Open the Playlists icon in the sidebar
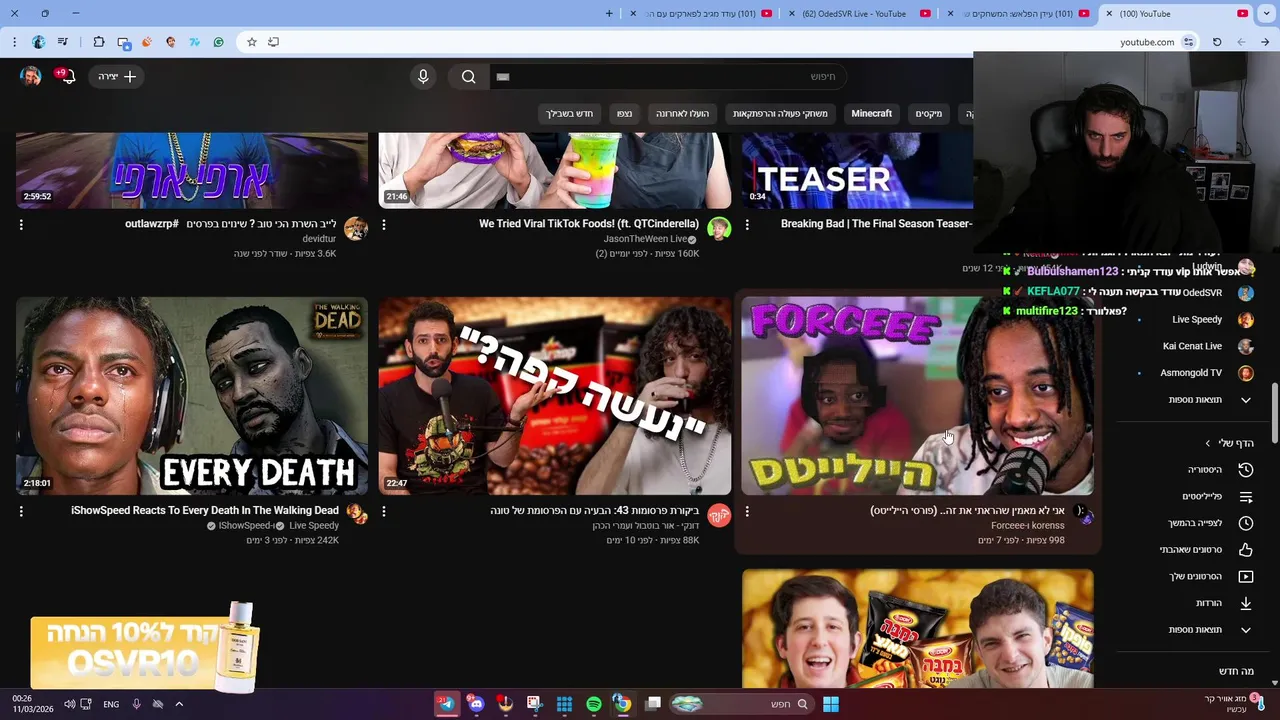 [1246, 496]
